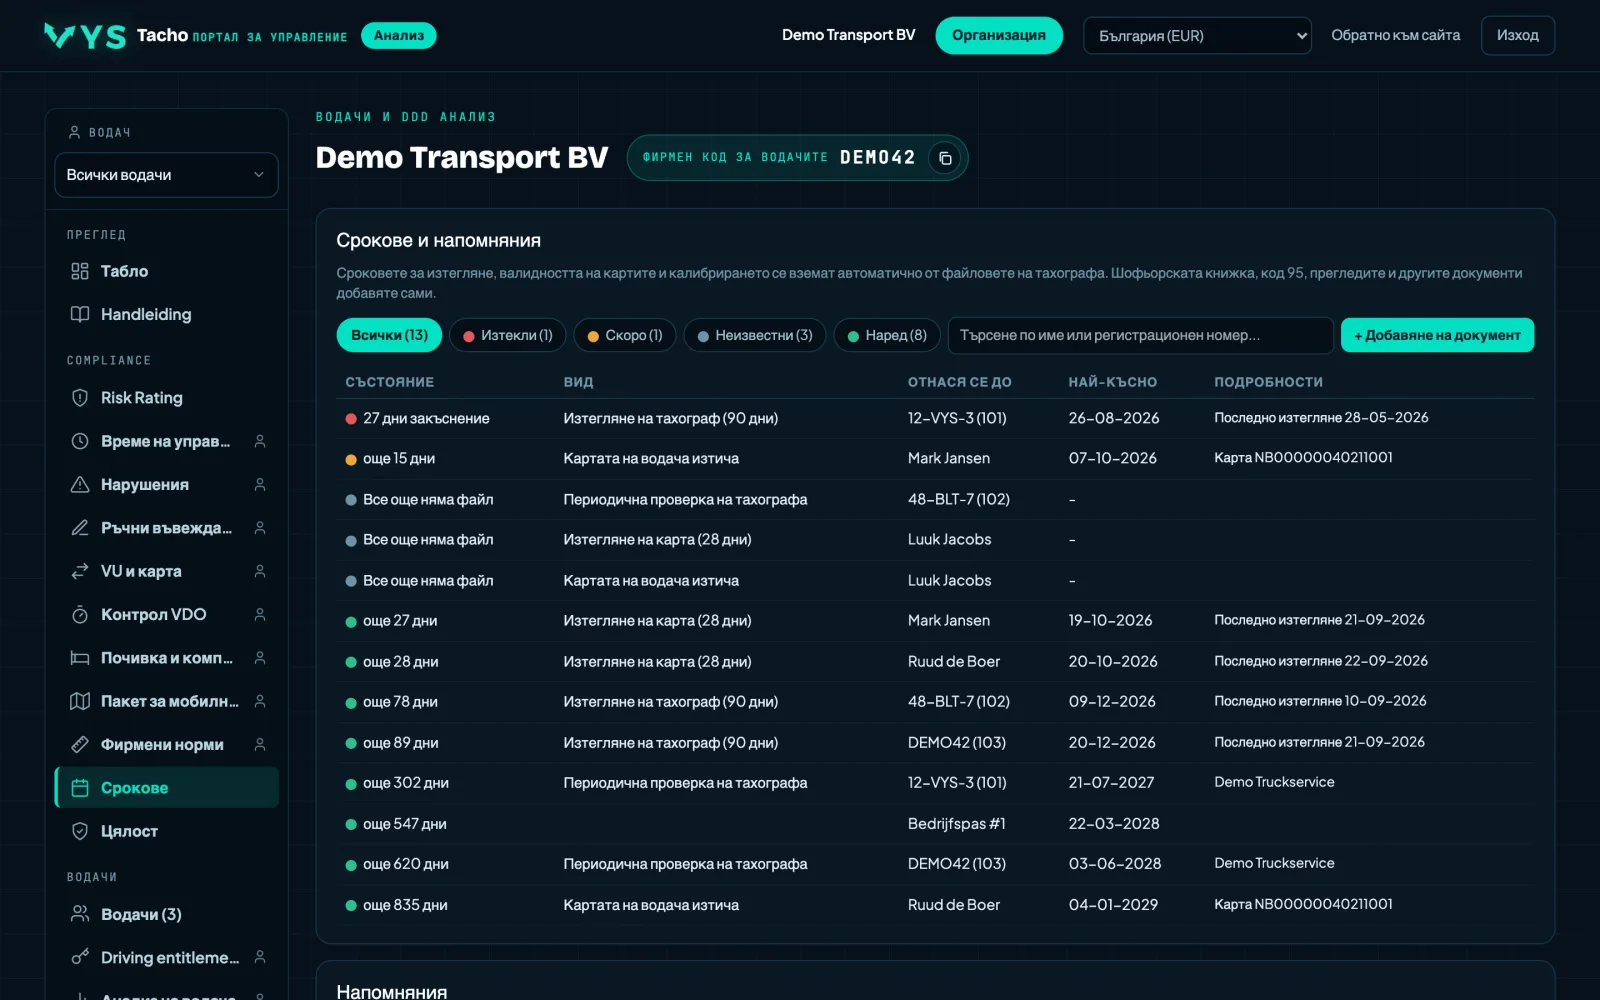
Task: Open the Risk Rating sidebar item
Action: tap(166, 398)
